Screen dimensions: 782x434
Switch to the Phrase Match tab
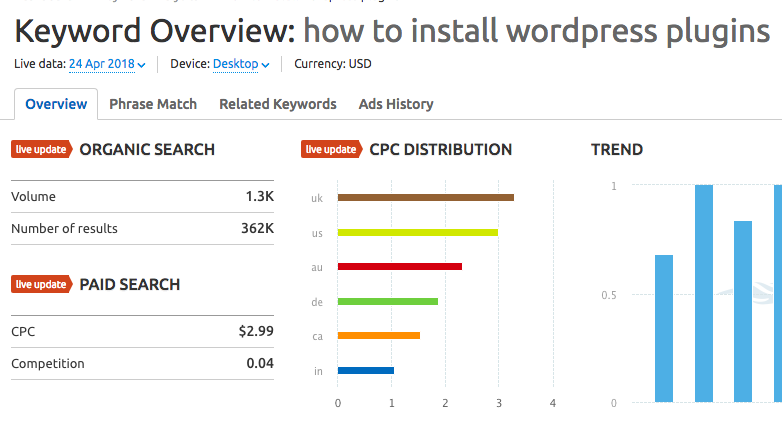pos(153,104)
